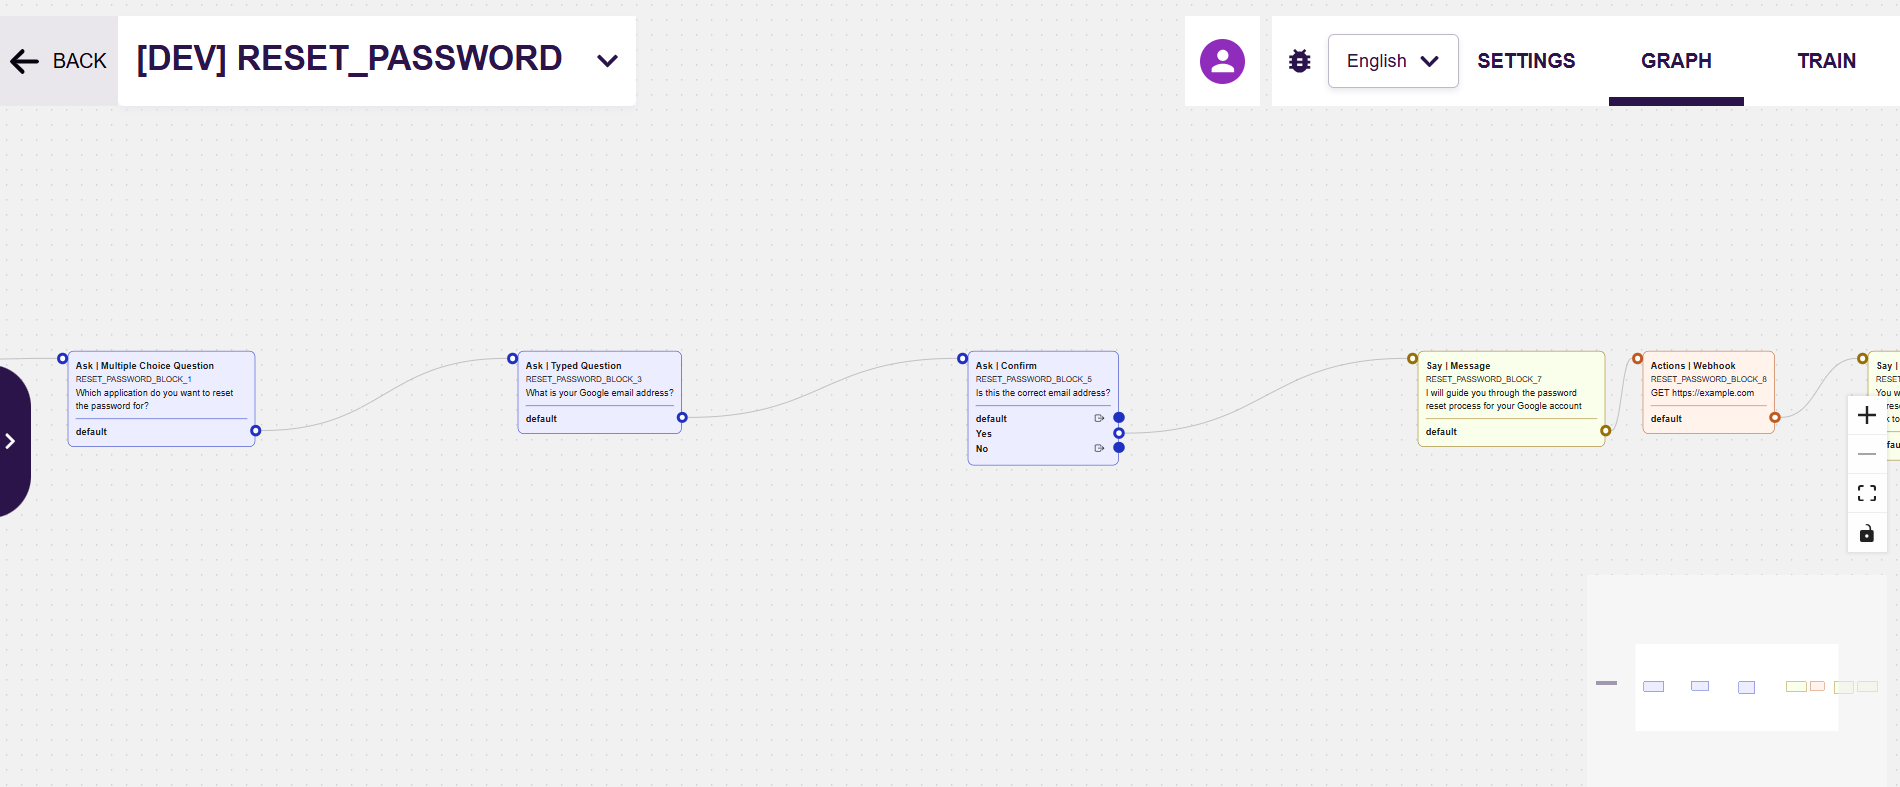The height and width of the screenshot is (787, 1900).
Task: Expand the left side panel chevron
Action: tap(10, 441)
